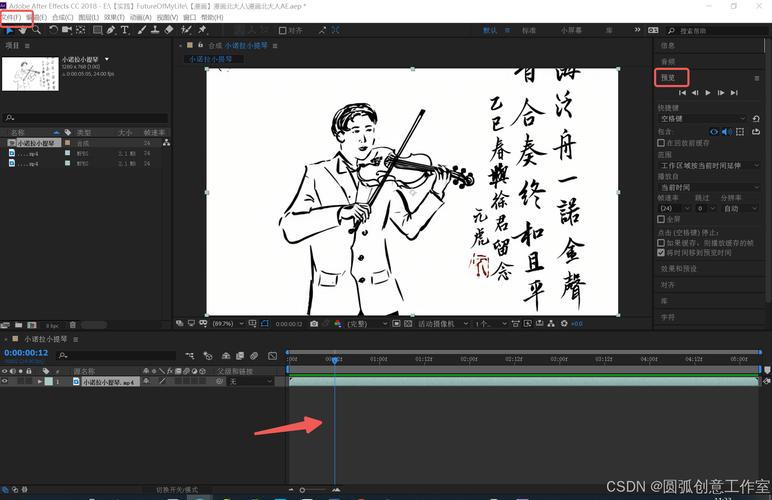Open the 图层(L) menu
772x500 pixels.
tap(89, 17)
